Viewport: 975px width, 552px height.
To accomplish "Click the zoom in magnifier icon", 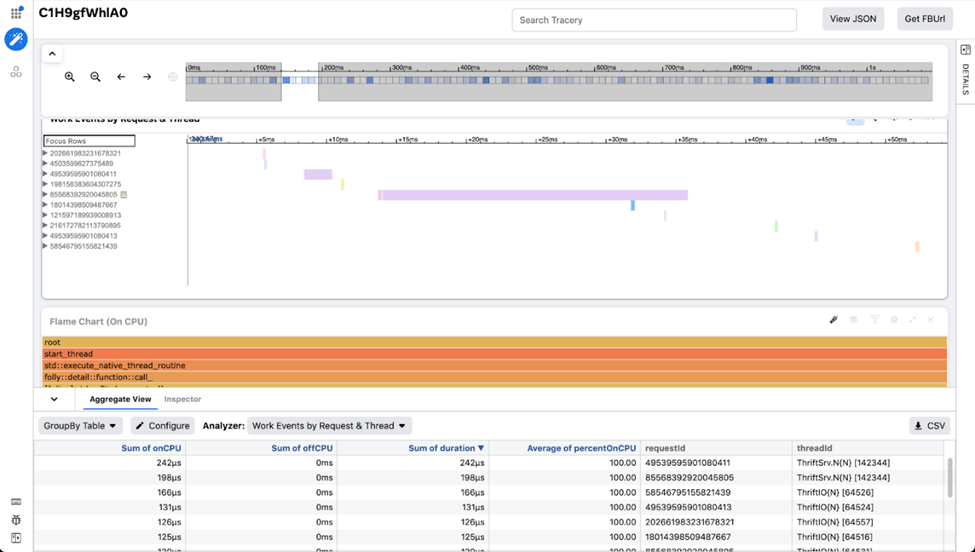I will [70, 77].
